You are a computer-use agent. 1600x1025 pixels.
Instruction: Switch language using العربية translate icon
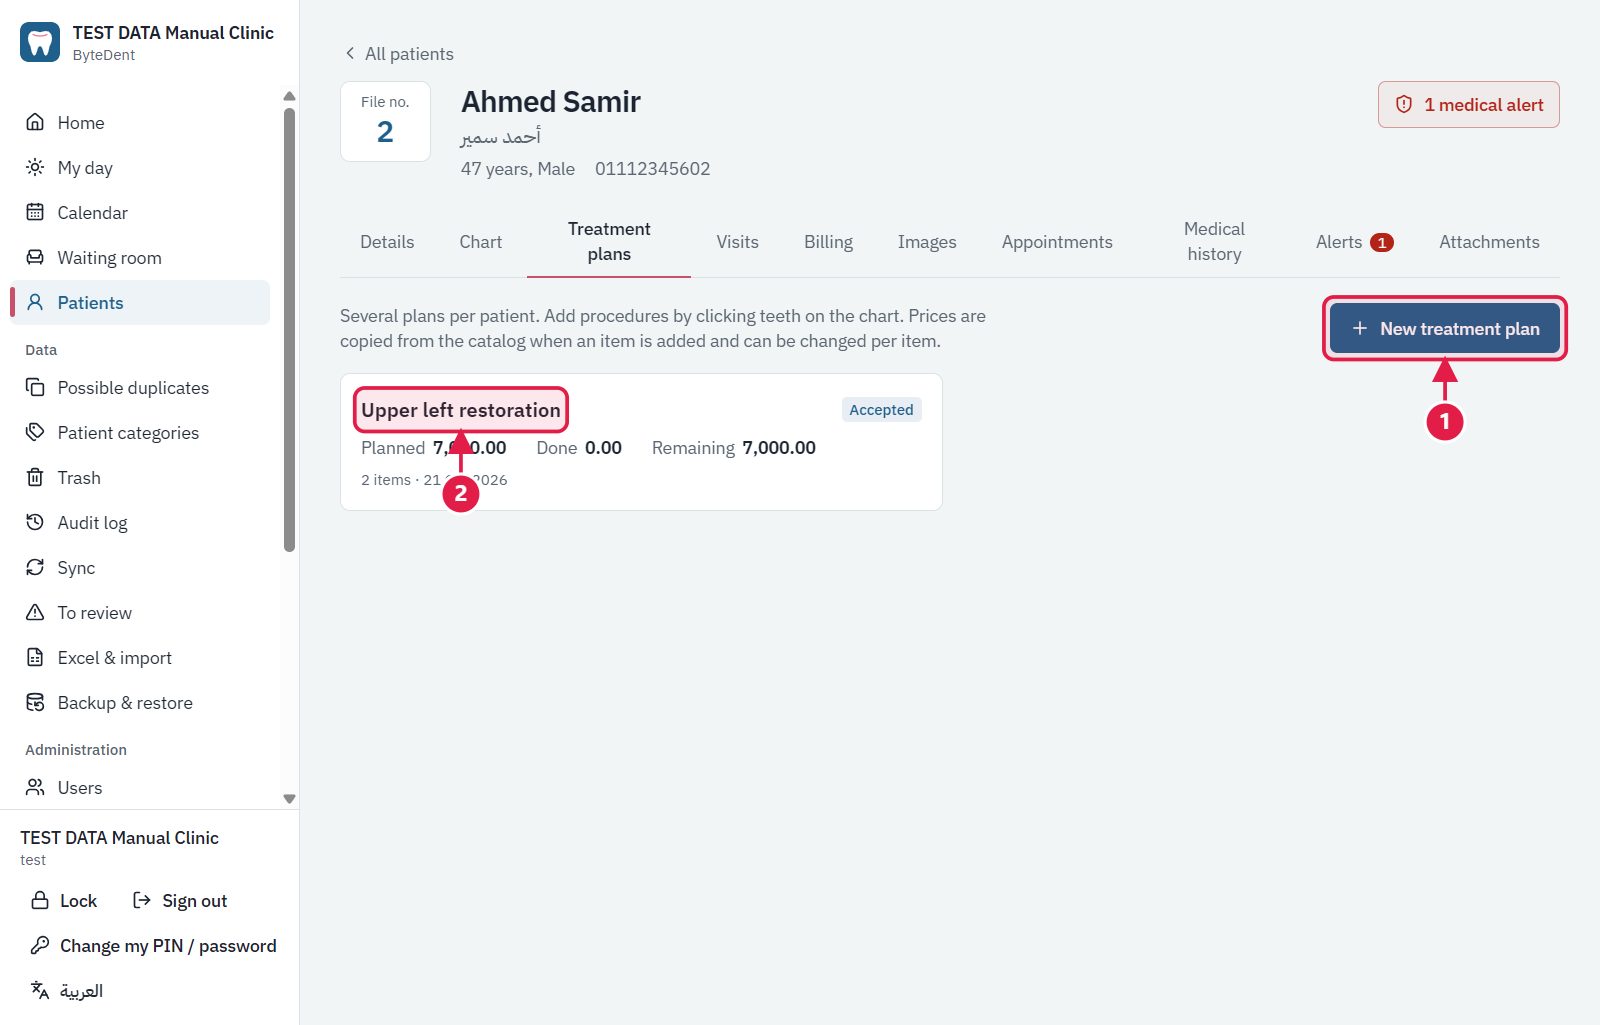pyautogui.click(x=40, y=990)
